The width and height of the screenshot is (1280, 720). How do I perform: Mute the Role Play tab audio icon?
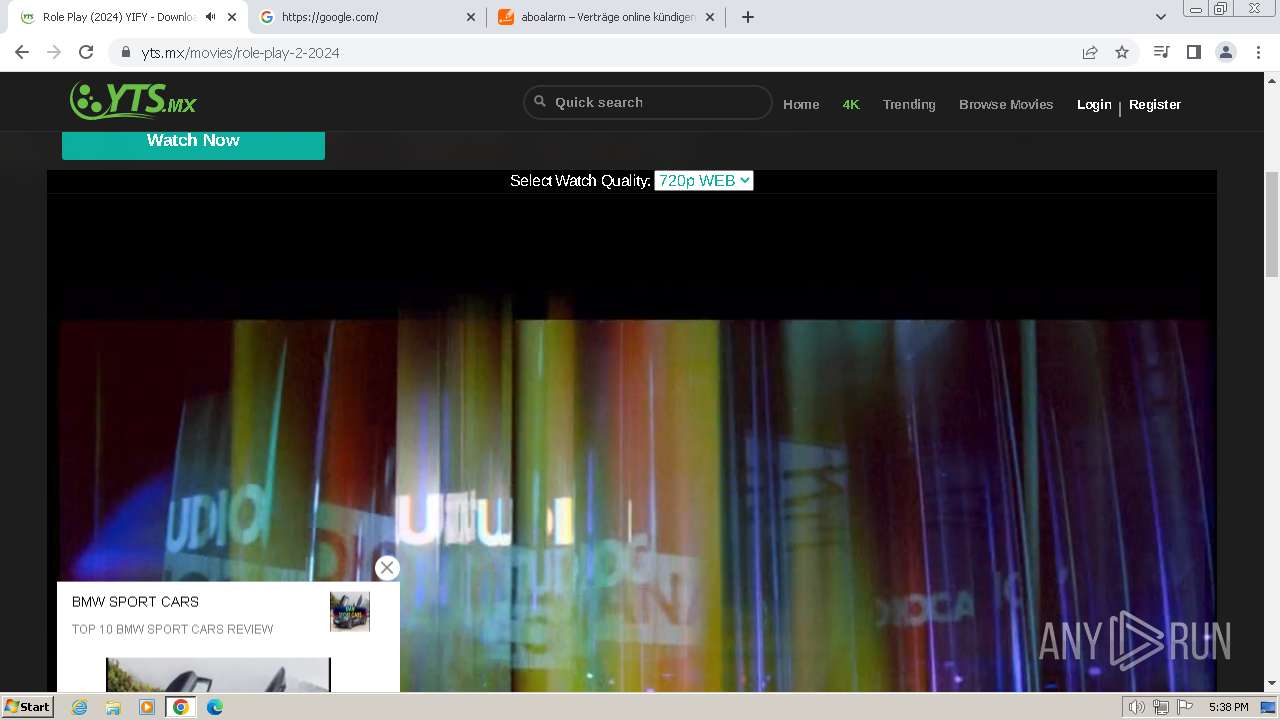pos(211,17)
